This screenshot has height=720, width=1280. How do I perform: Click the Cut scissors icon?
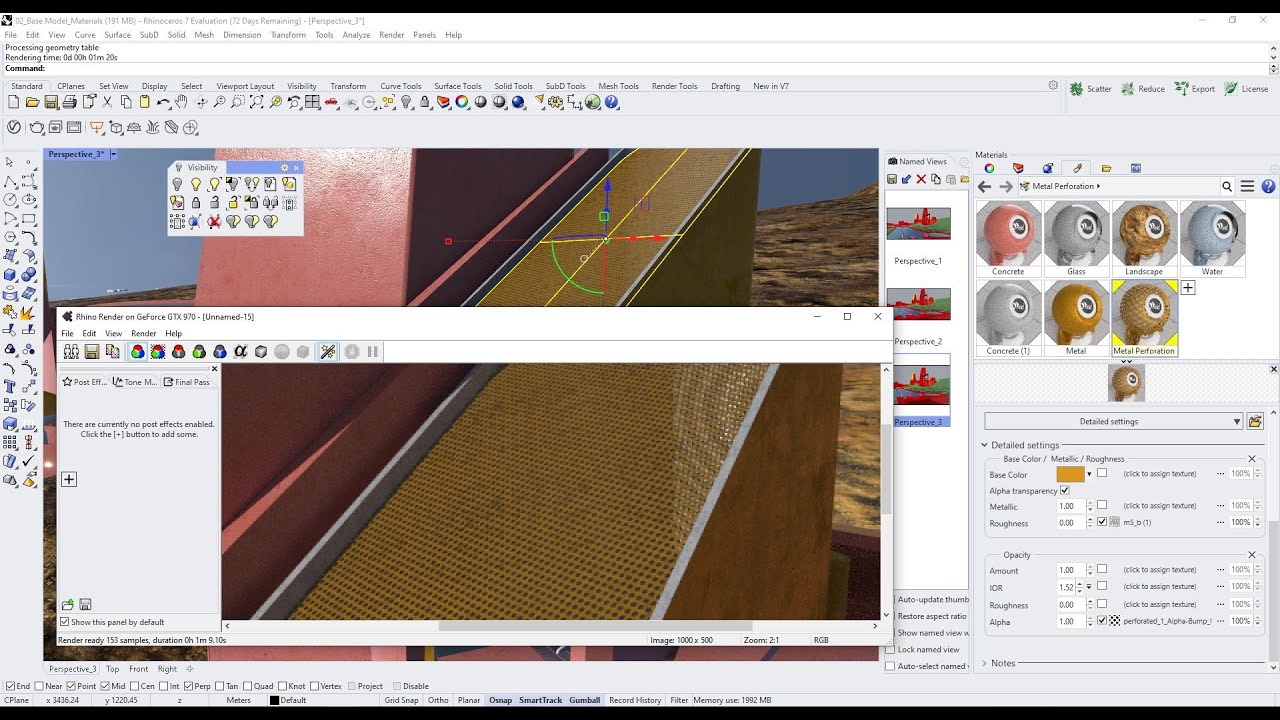click(107, 102)
